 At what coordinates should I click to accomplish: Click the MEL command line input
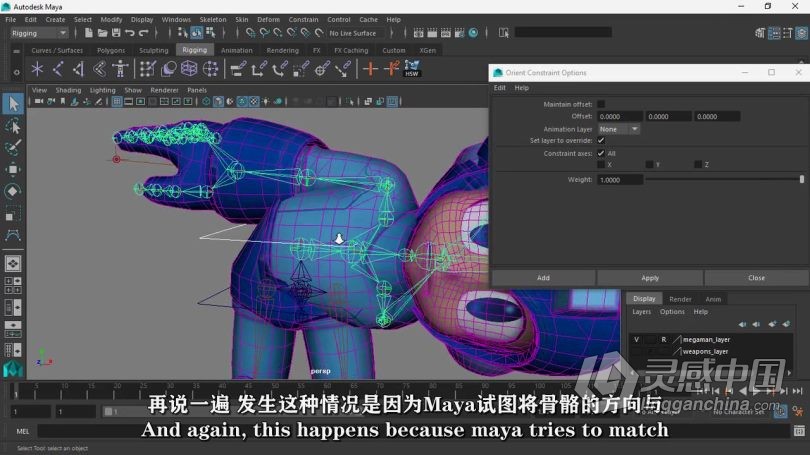(x=412, y=431)
